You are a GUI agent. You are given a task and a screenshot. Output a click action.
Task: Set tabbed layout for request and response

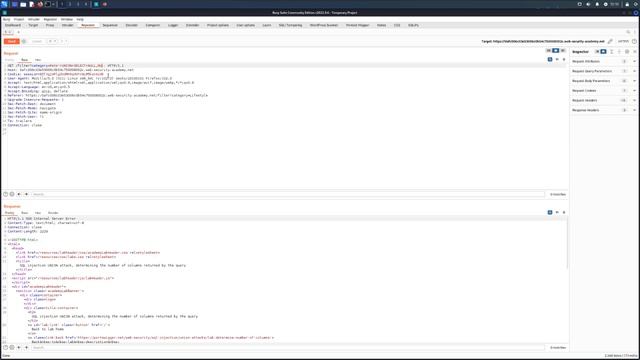(562, 51)
